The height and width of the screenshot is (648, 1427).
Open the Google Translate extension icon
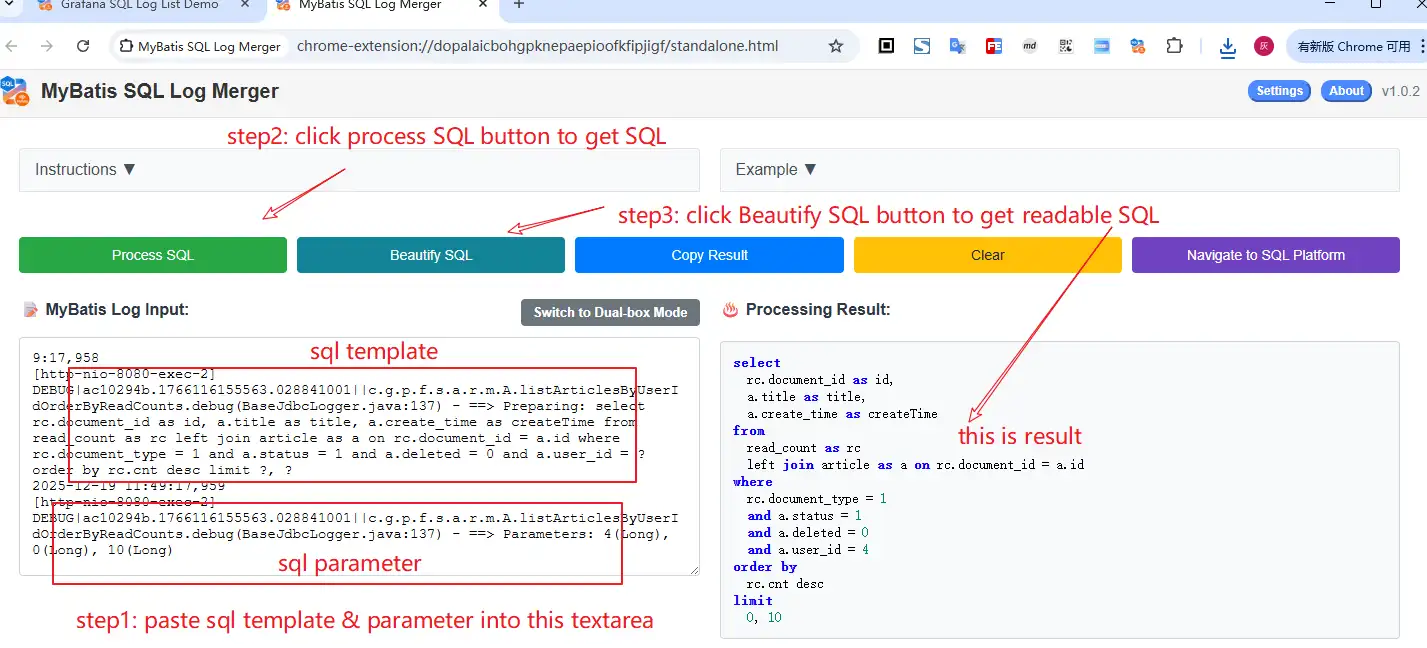point(957,46)
